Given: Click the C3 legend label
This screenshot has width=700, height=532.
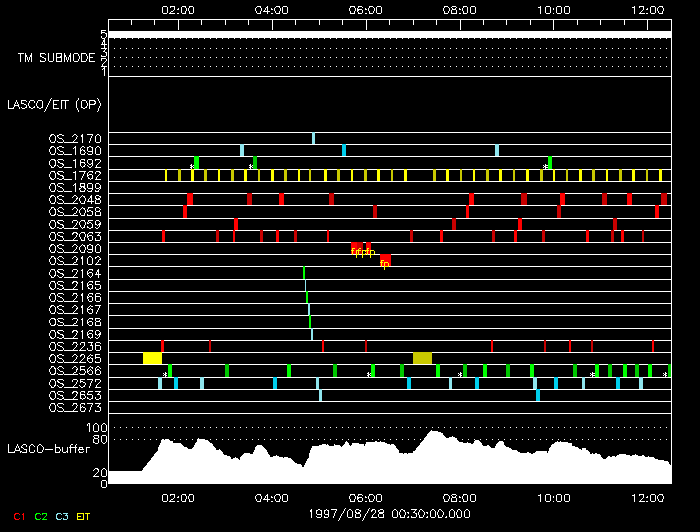Looking at the screenshot, I should (x=64, y=517).
